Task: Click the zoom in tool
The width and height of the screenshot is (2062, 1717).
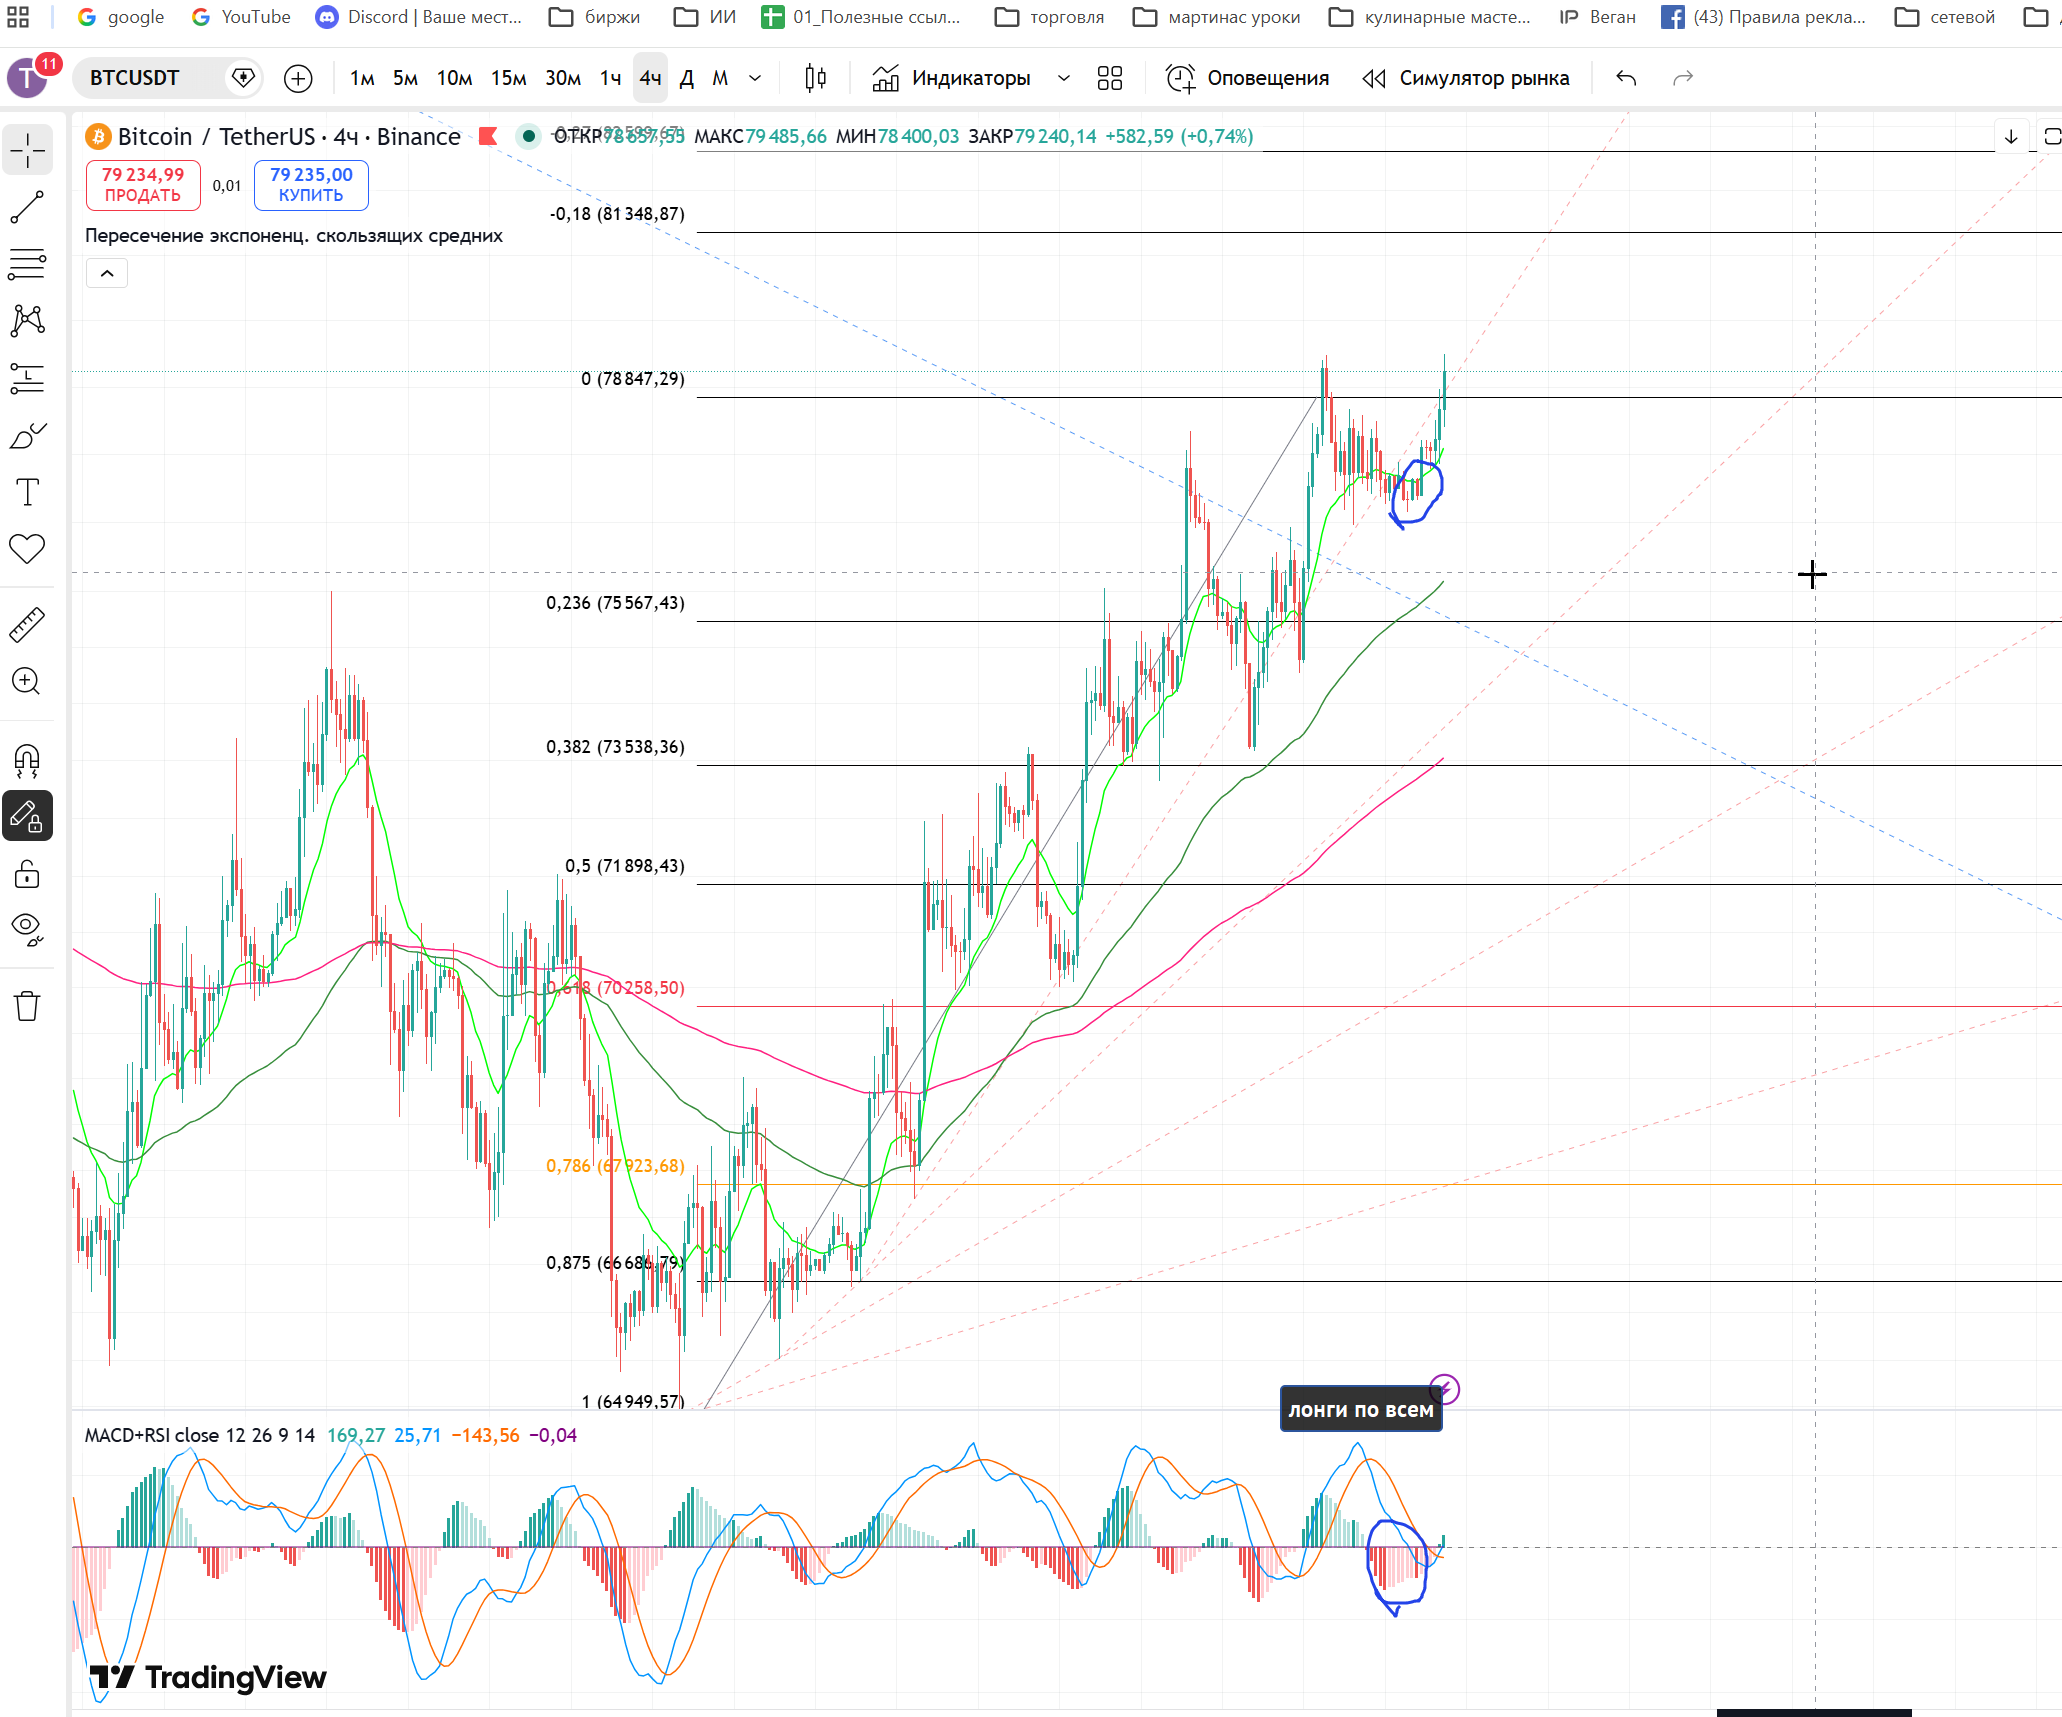Action: [27, 682]
